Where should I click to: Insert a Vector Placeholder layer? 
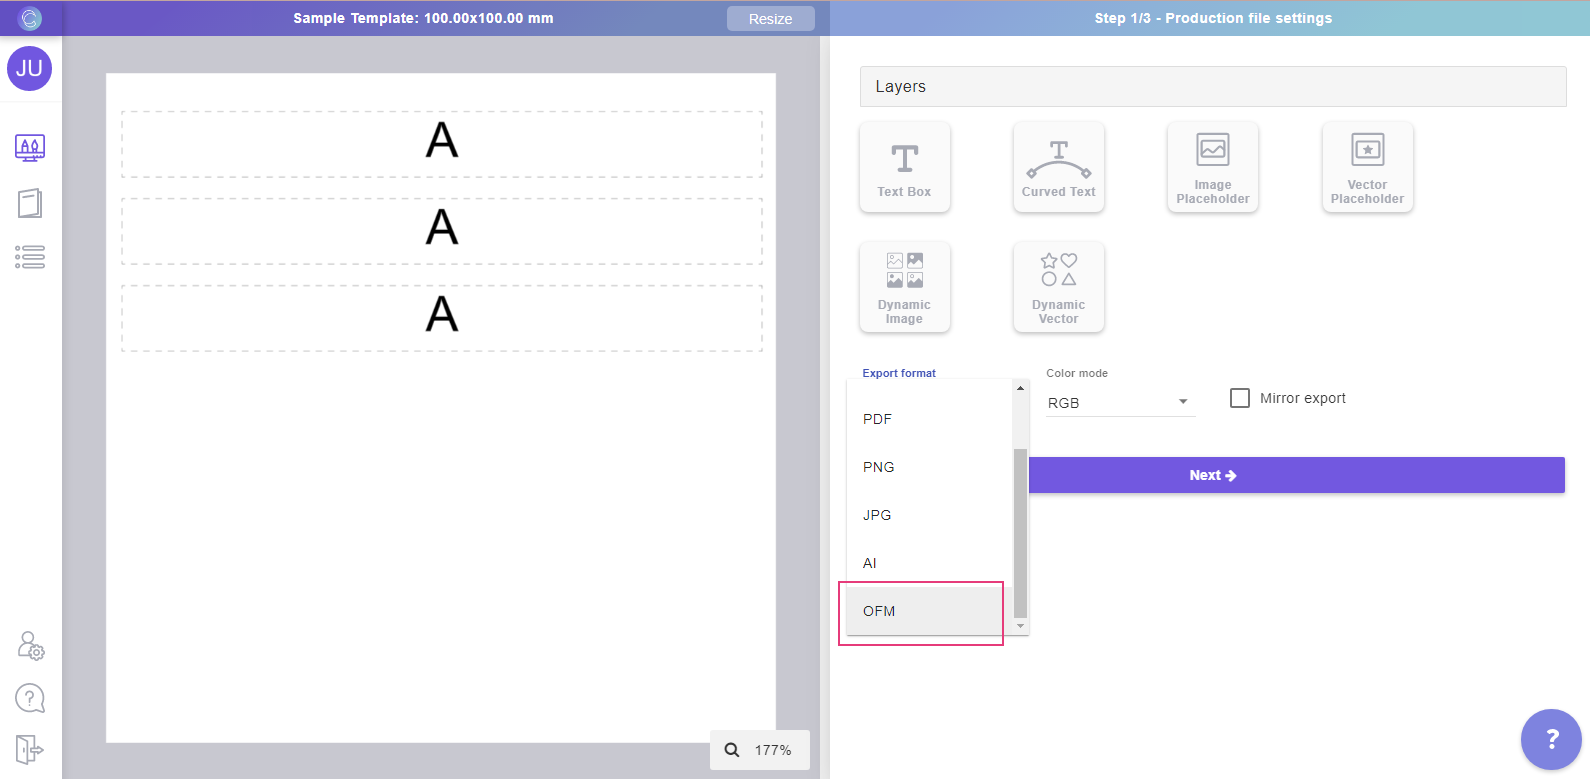pos(1367,167)
